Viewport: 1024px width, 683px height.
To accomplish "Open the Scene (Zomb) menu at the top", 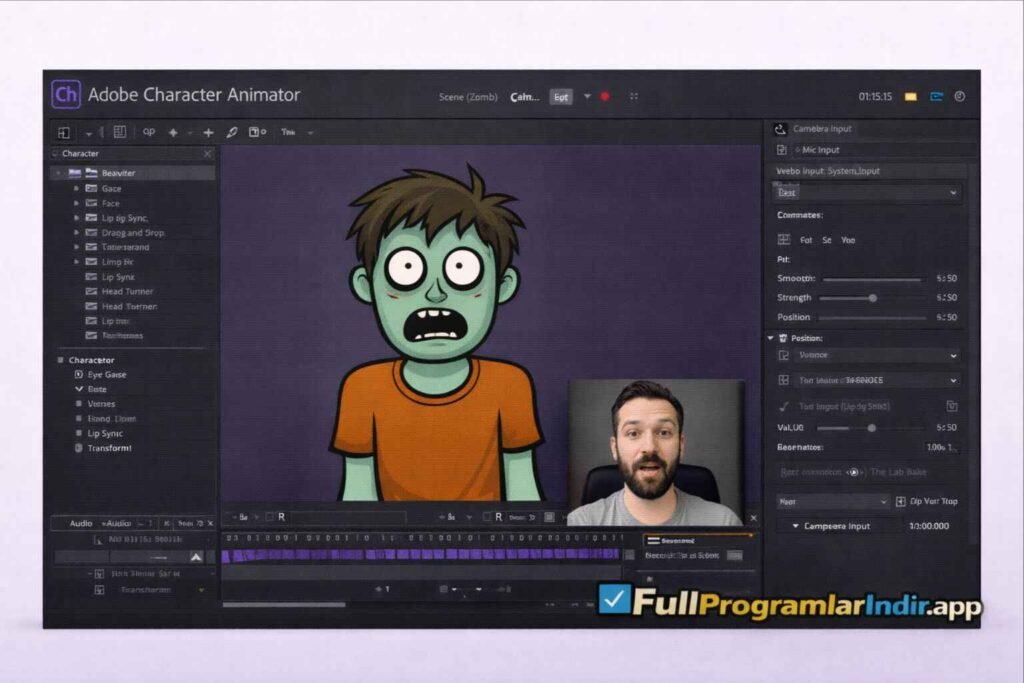I will pyautogui.click(x=467, y=96).
